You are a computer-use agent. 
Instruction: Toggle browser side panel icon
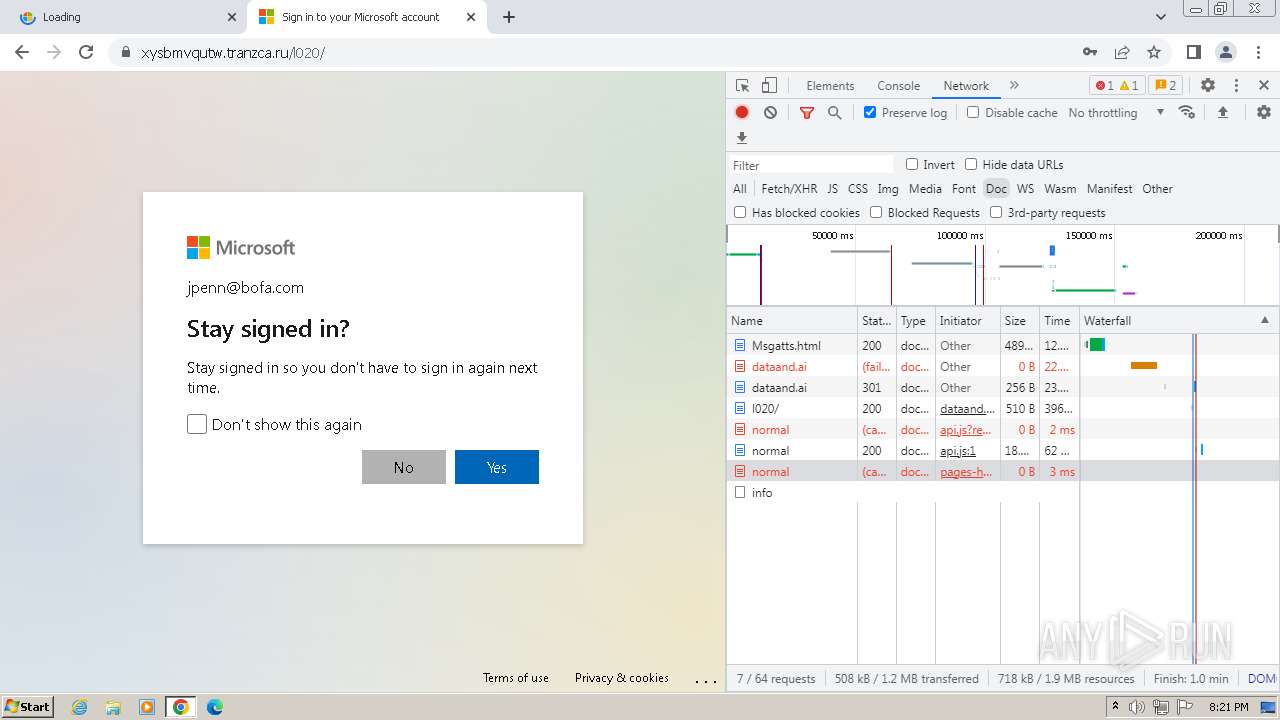coord(1193,52)
